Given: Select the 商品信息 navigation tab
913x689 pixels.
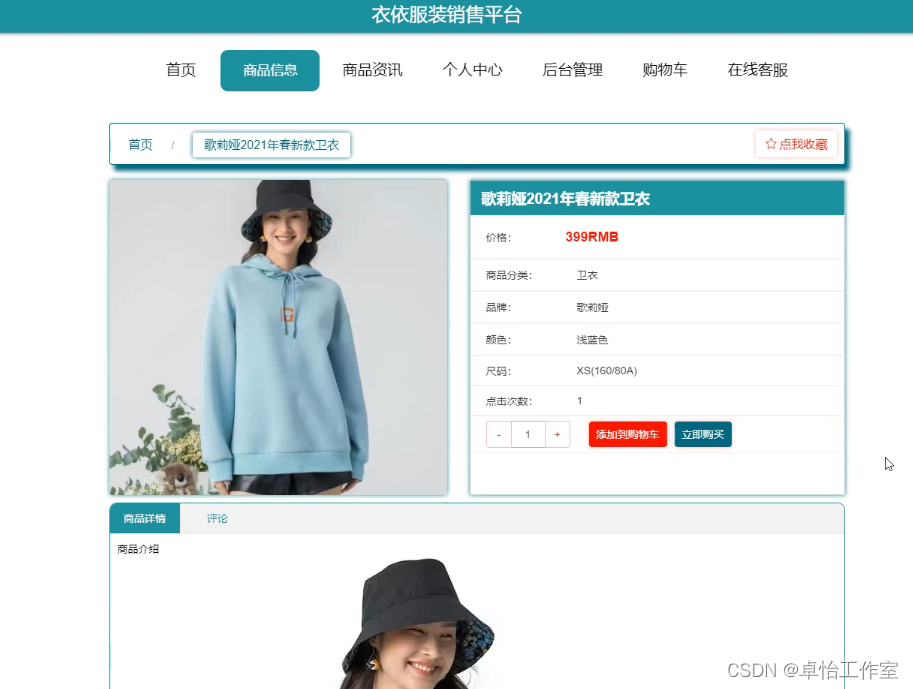Looking at the screenshot, I should click(x=270, y=70).
